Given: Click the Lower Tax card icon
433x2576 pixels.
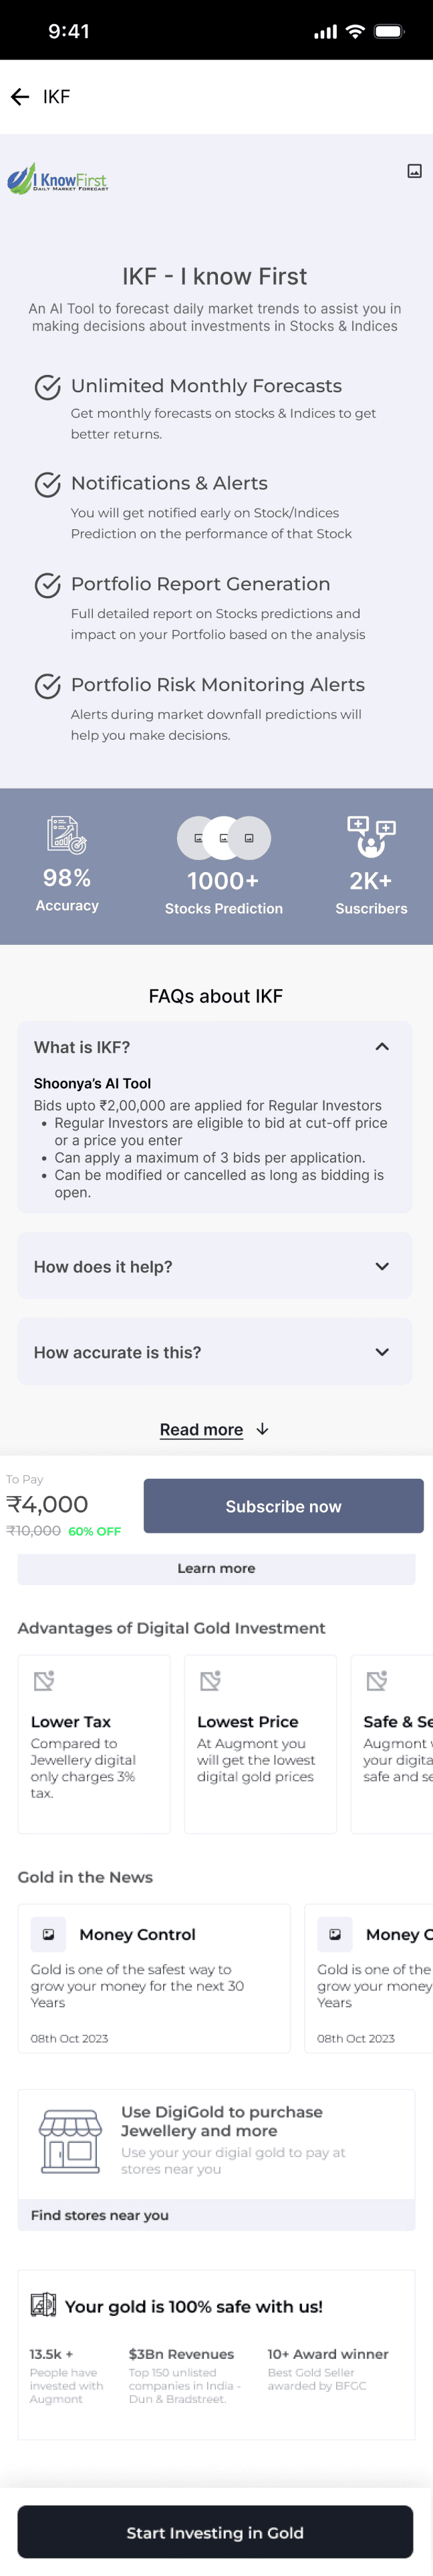Looking at the screenshot, I should (x=44, y=1681).
